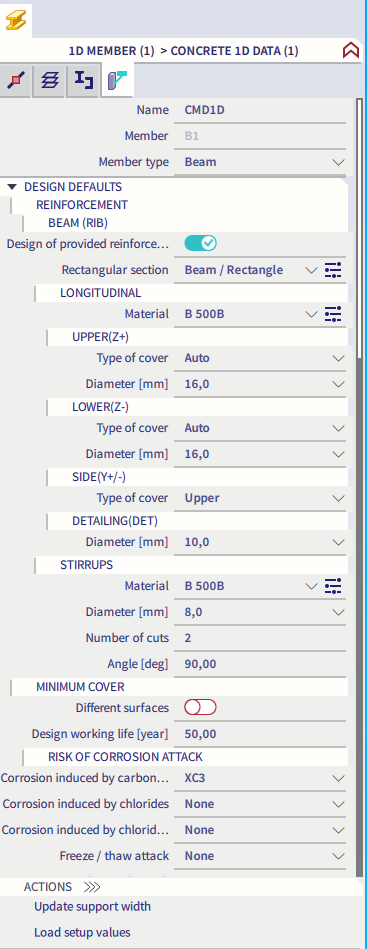Click the Member value B1

[x=260, y=136]
